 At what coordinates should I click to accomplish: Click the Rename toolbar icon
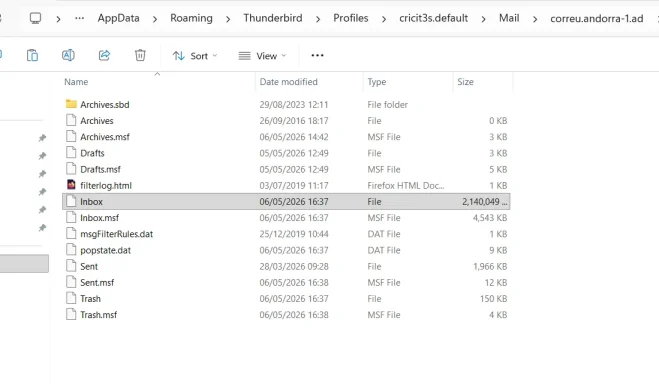pos(68,55)
